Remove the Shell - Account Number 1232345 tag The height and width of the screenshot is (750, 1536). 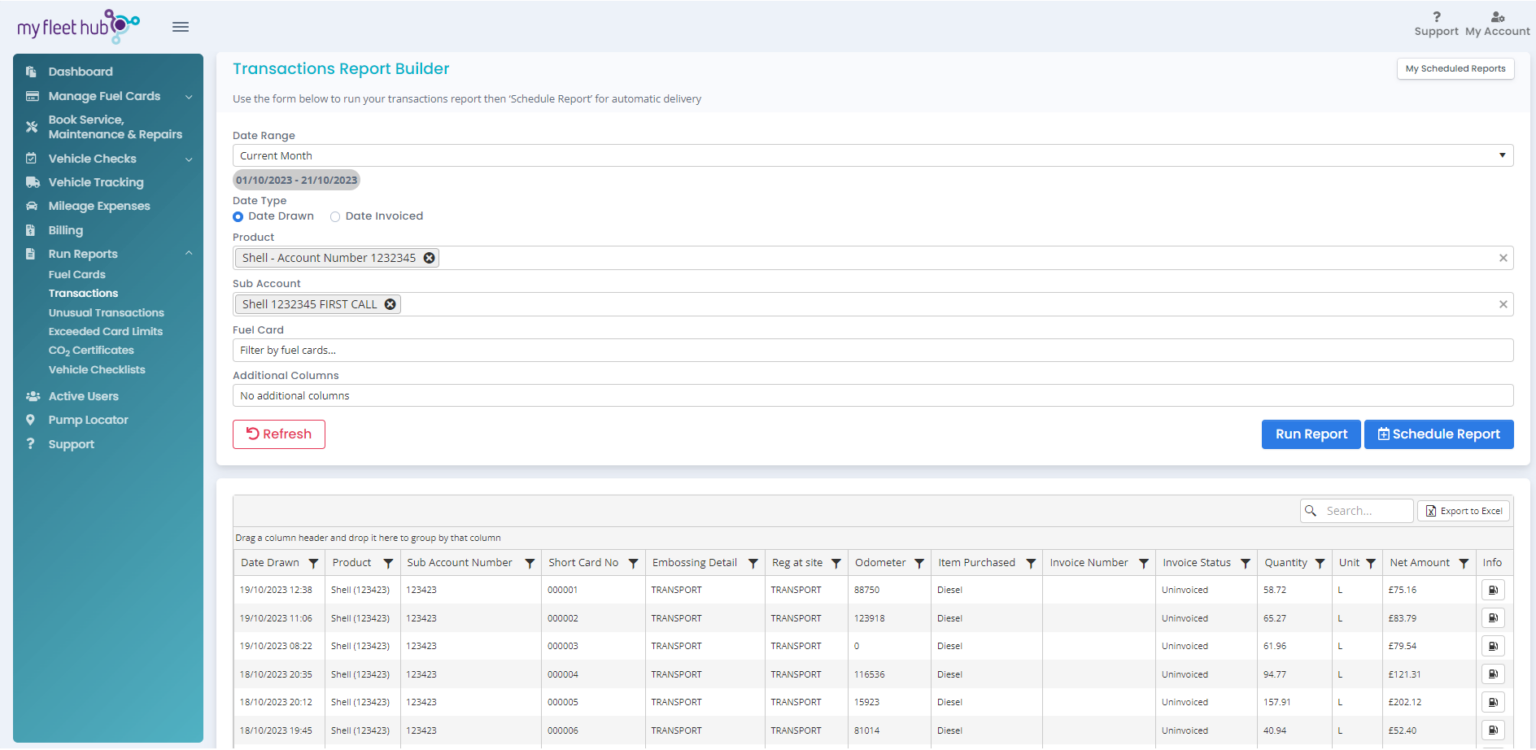[429, 258]
